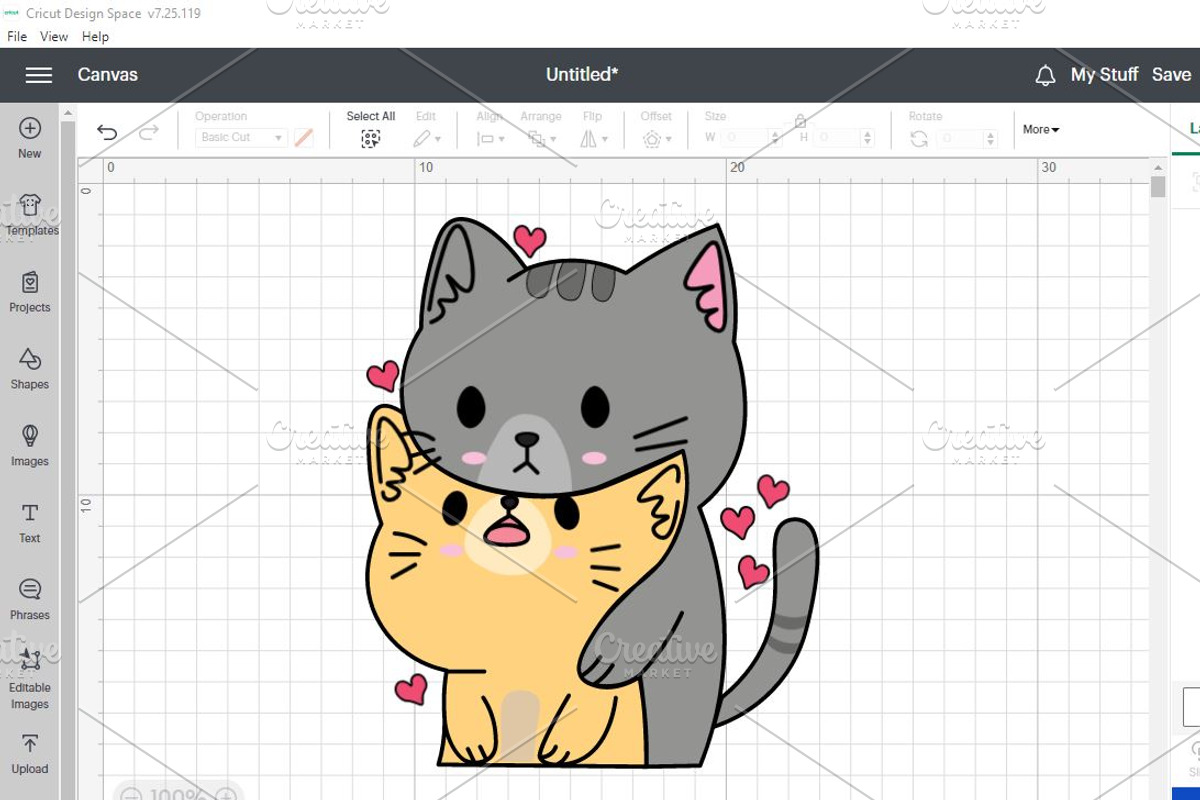Image resolution: width=1200 pixels, height=800 pixels.
Task: Click the Save button
Action: coord(1171,75)
